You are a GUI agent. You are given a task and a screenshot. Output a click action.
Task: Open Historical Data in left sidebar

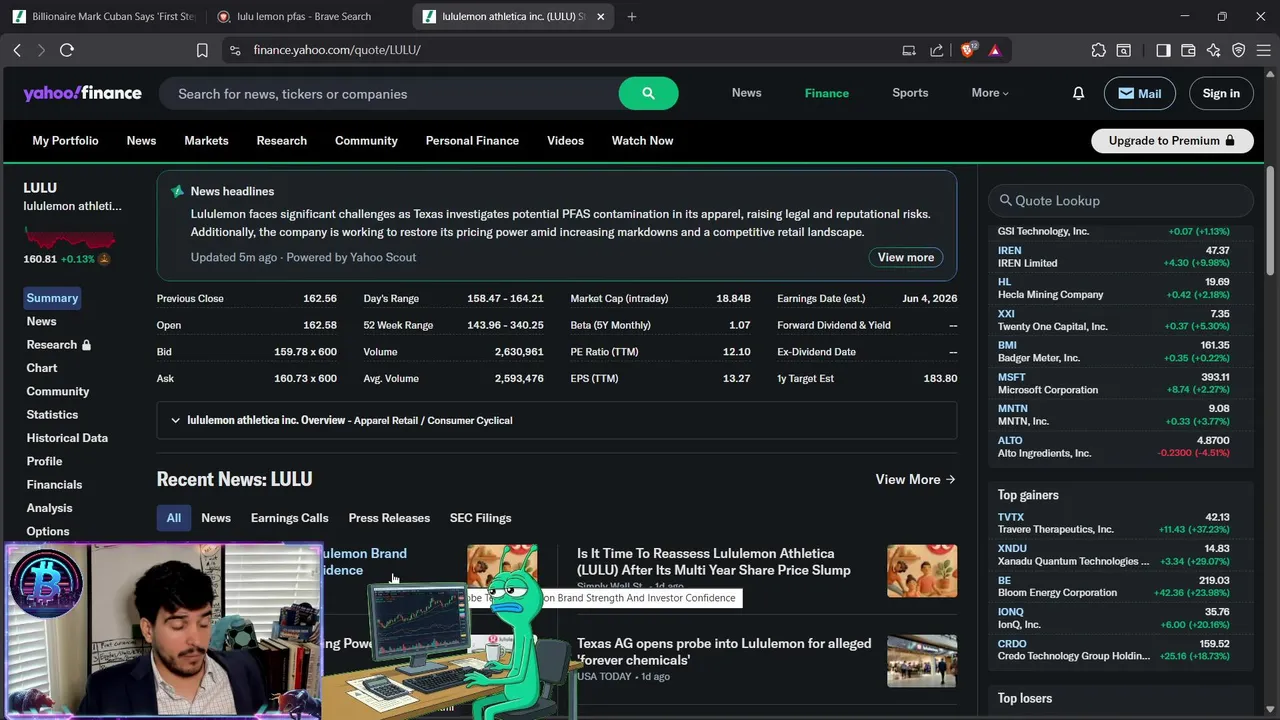(67, 438)
